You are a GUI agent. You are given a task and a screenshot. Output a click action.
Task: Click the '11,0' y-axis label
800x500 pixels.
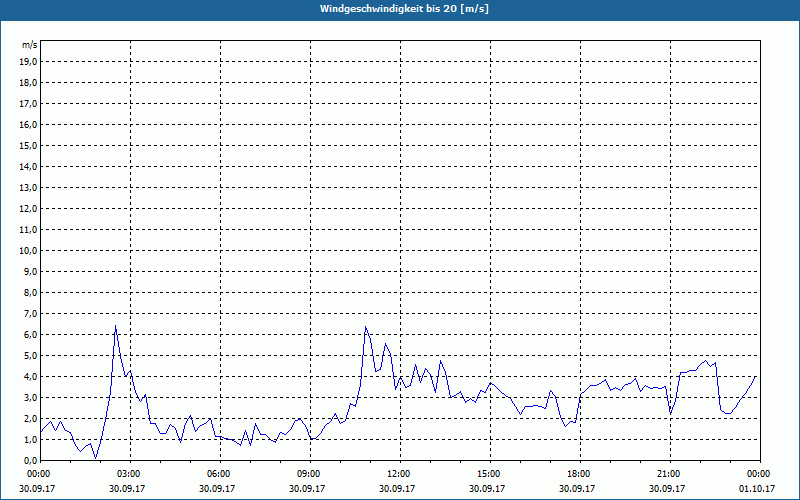[x=28, y=230]
